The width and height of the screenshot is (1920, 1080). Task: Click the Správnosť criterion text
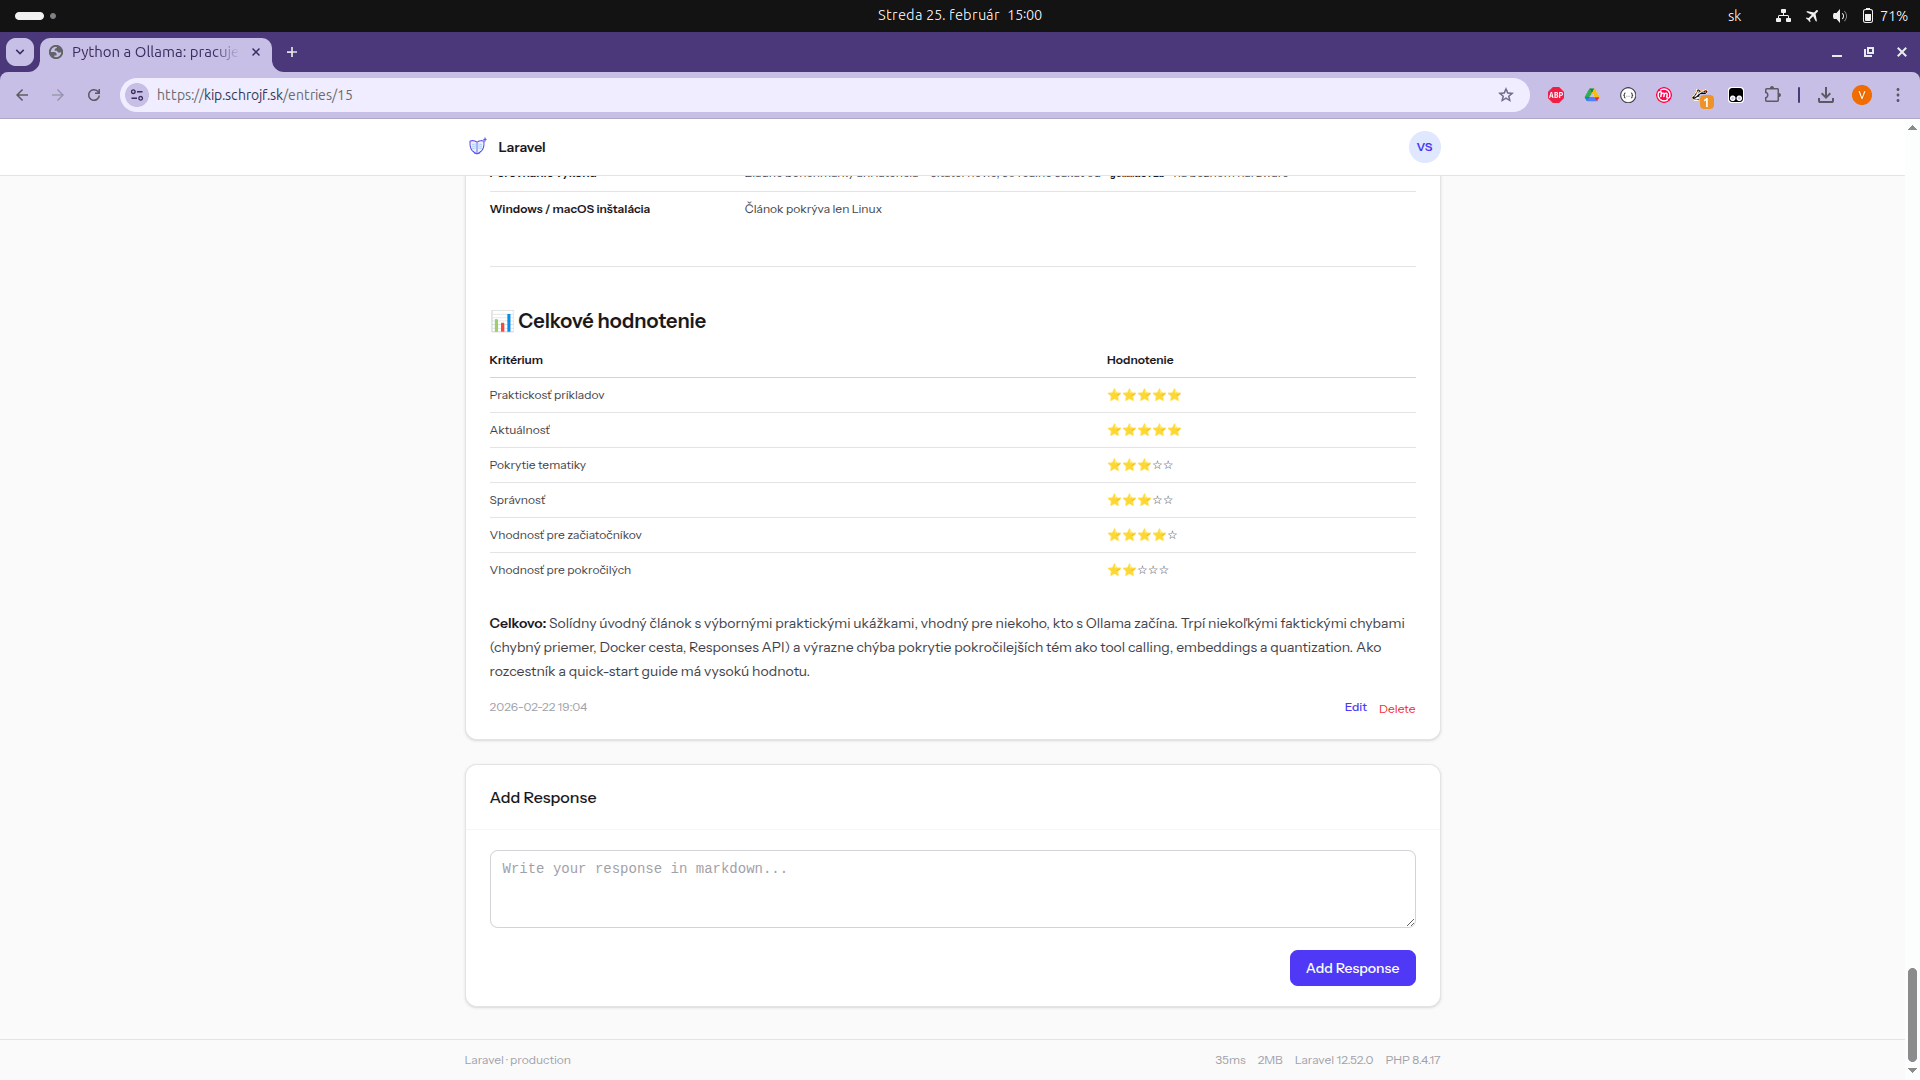click(517, 500)
